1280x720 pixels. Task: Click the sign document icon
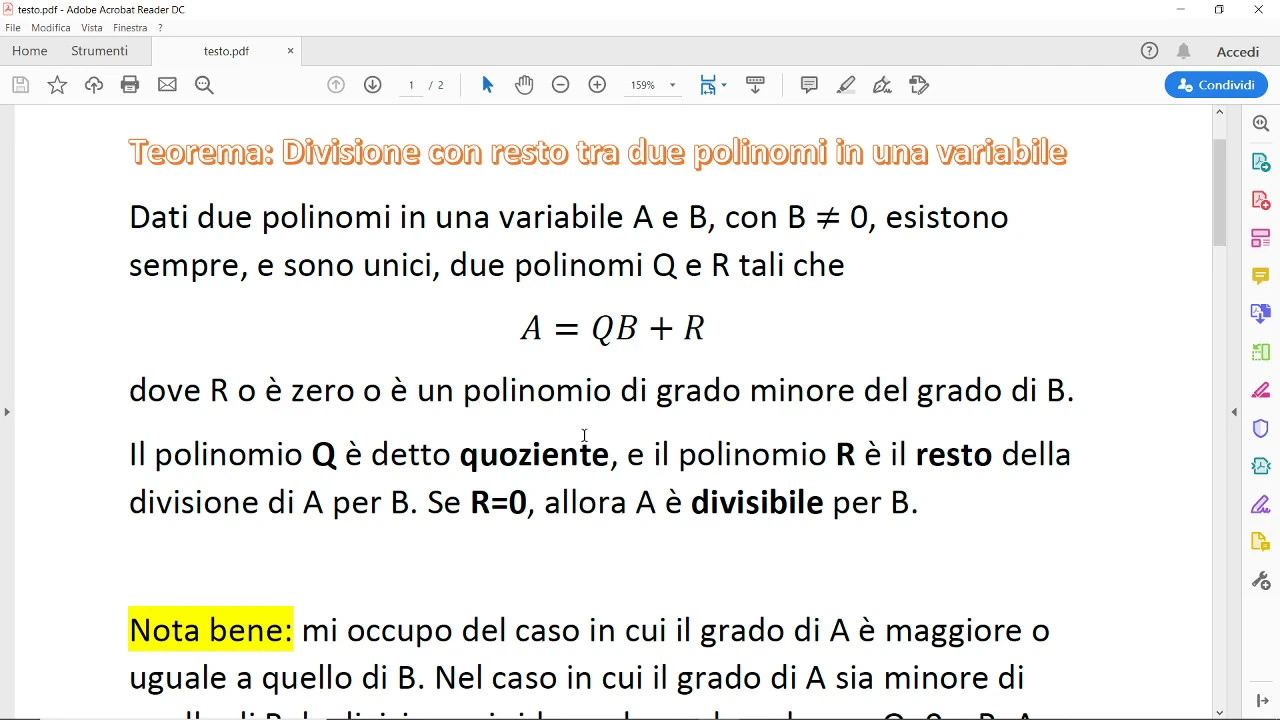[882, 85]
